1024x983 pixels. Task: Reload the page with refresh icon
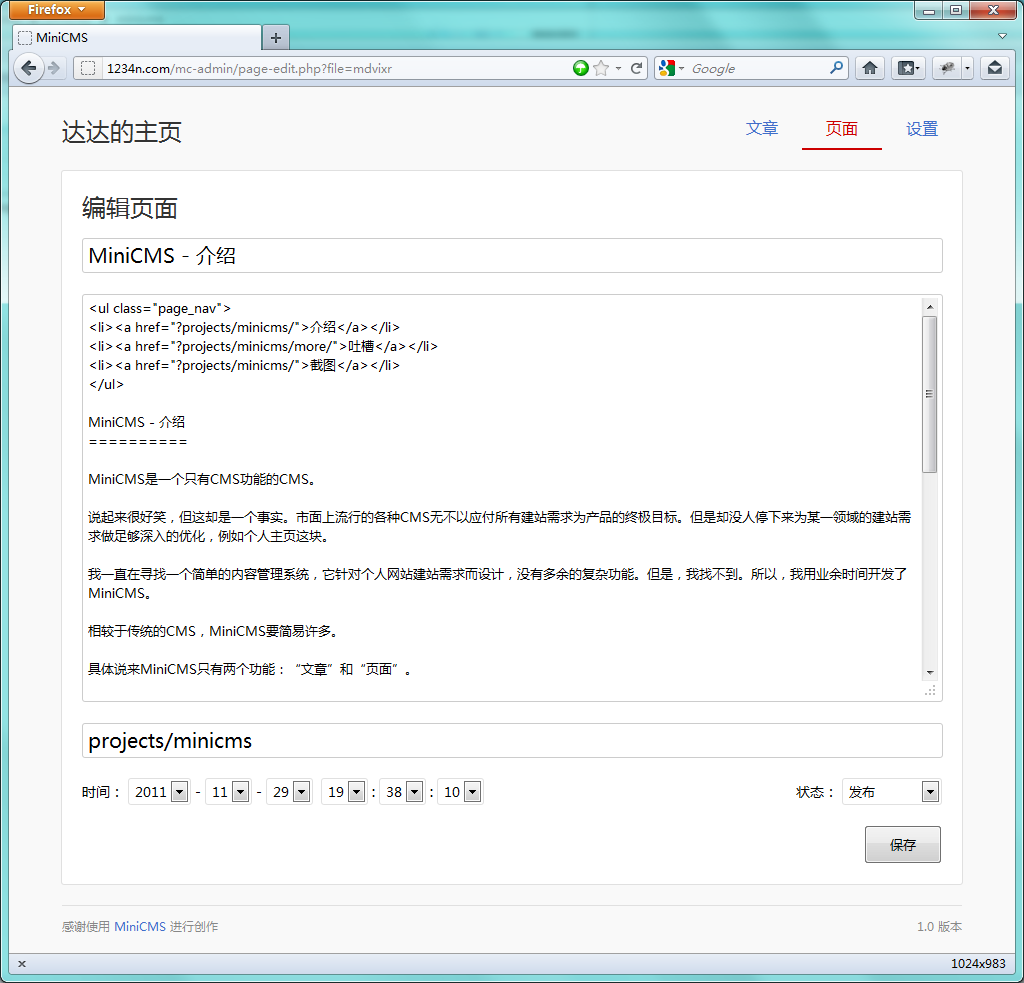(636, 68)
